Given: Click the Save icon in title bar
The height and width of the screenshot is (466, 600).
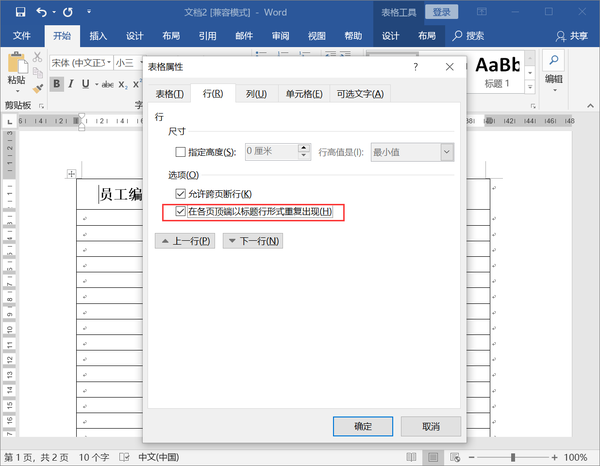Looking at the screenshot, I should click(20, 12).
